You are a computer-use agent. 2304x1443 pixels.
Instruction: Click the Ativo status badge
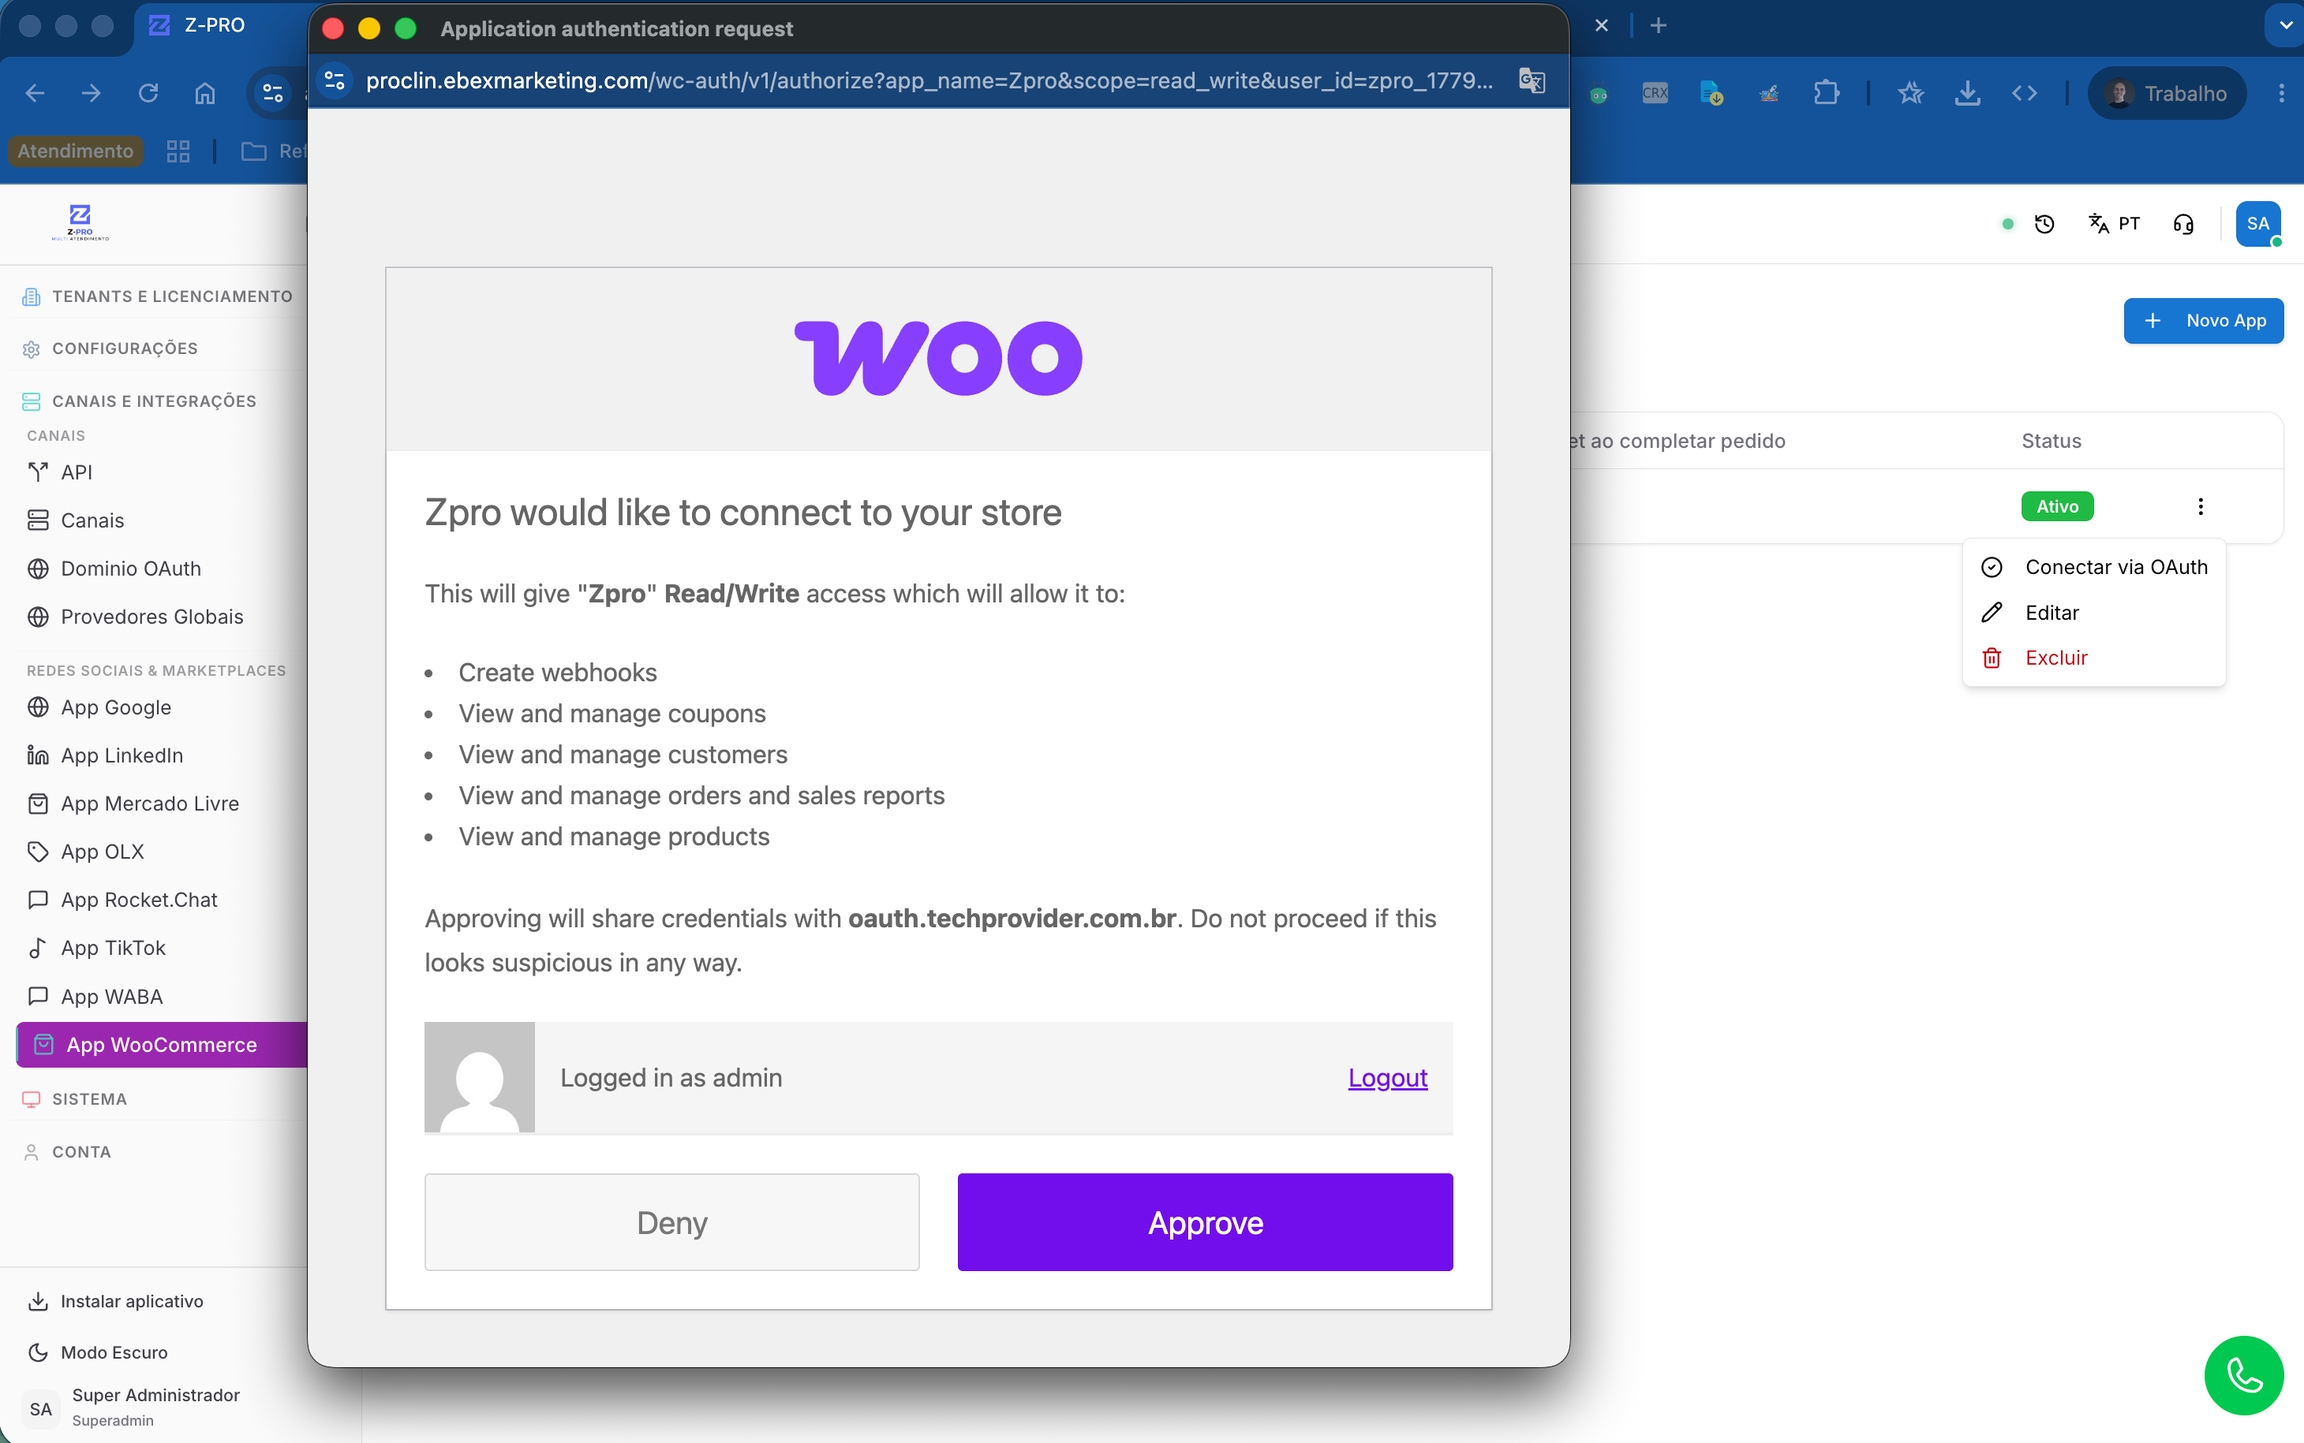[2057, 506]
